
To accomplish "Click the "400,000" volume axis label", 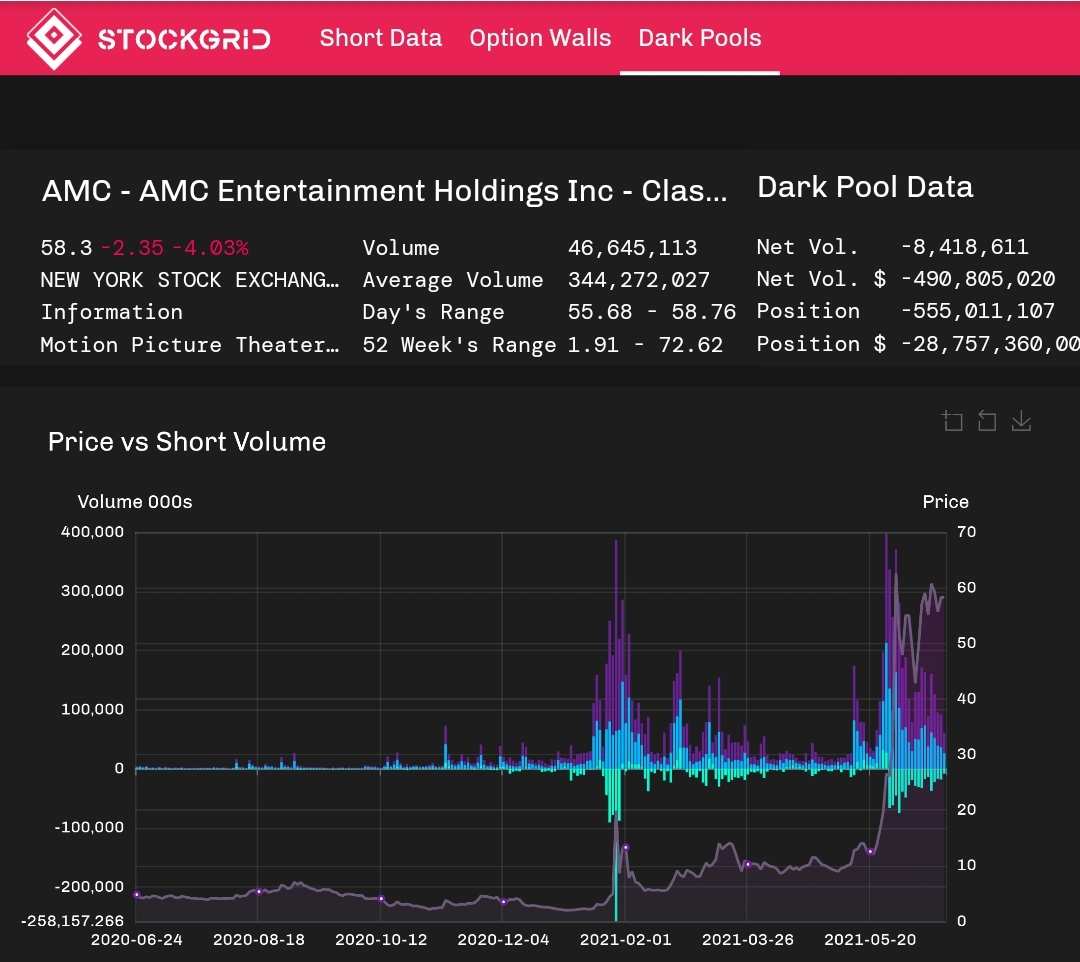I will pos(92,532).
